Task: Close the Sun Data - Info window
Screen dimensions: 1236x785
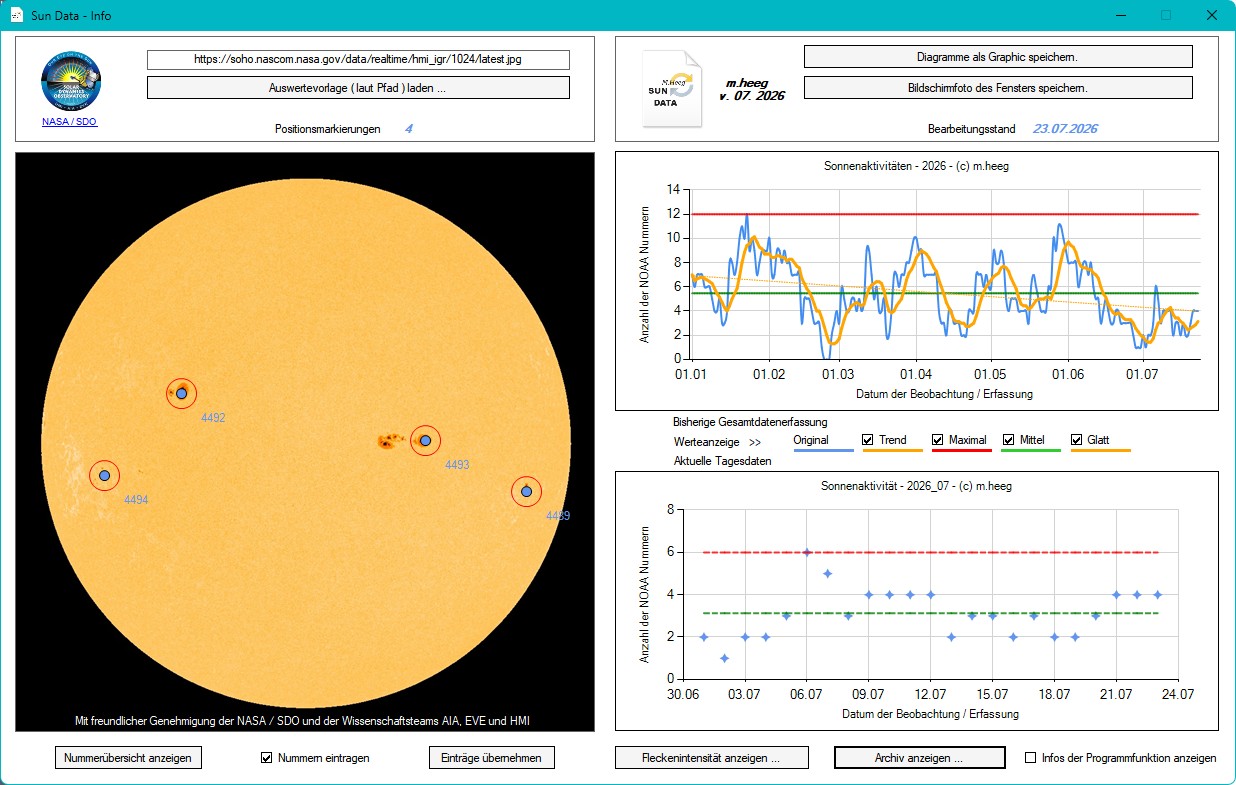Action: click(x=1211, y=16)
